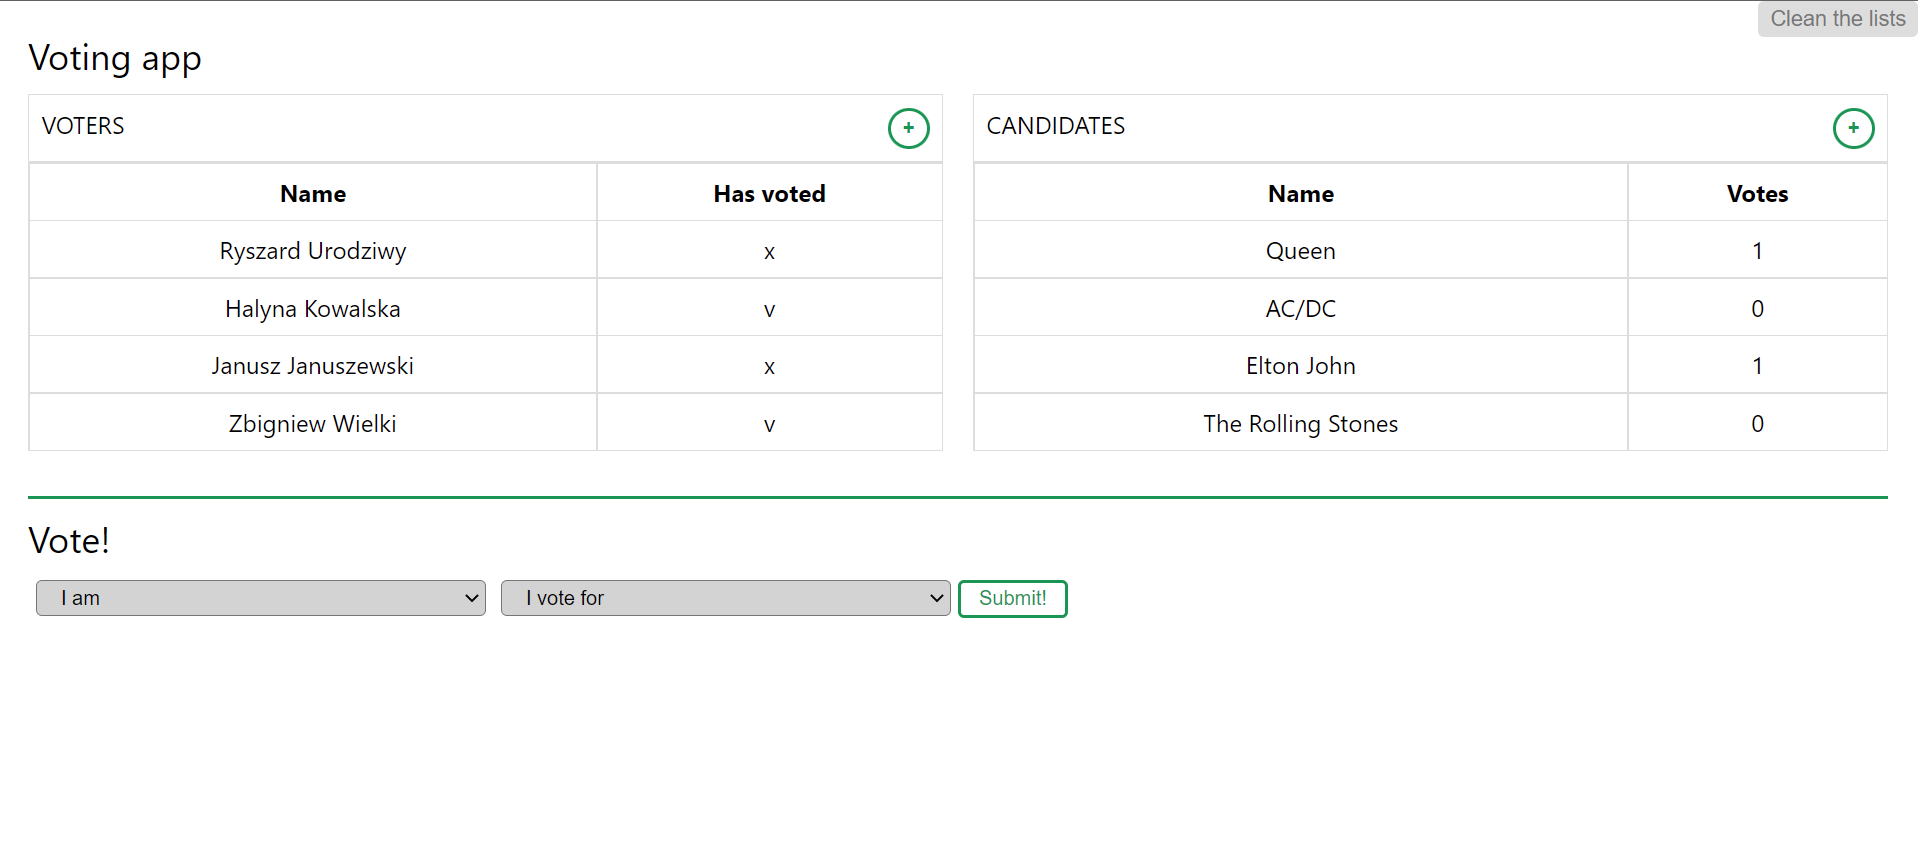This screenshot has height=843, width=1918.
Task: Click Janusz Januszewski in voters table
Action: (313, 366)
